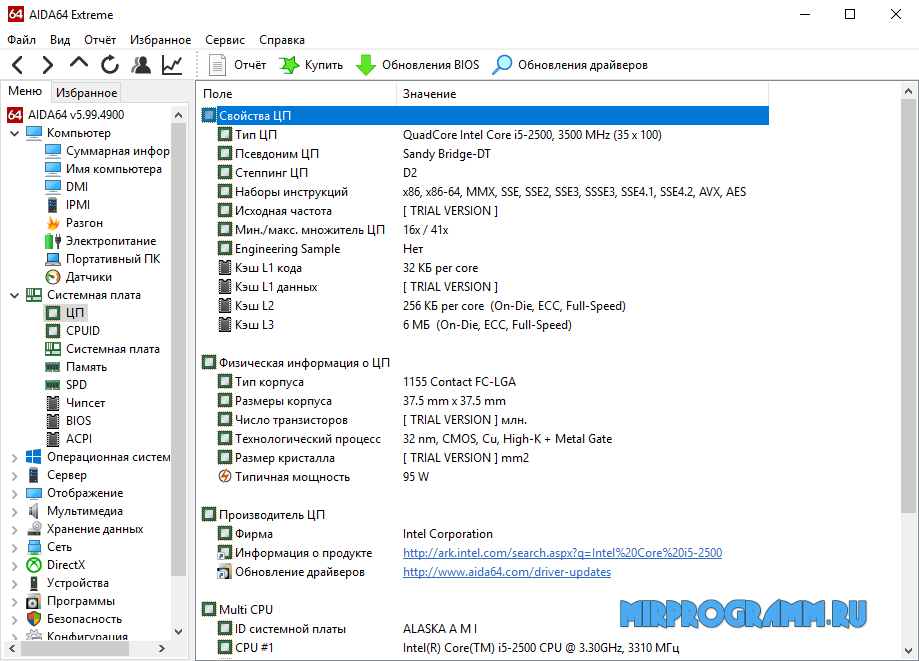Click the Отчёт report toolbar button
This screenshot has height=661, width=919.
237,64
